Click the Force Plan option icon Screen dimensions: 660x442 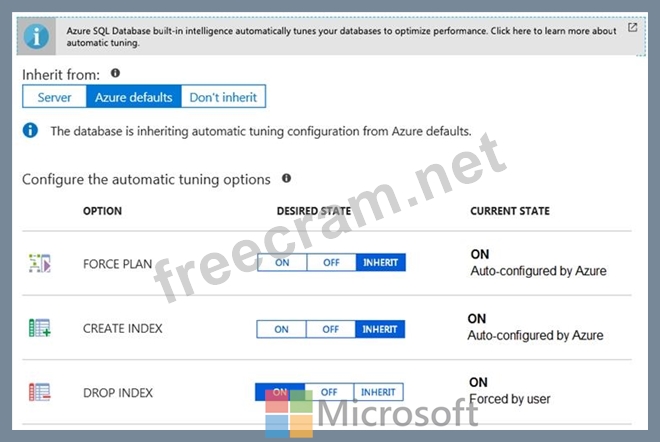coord(40,264)
